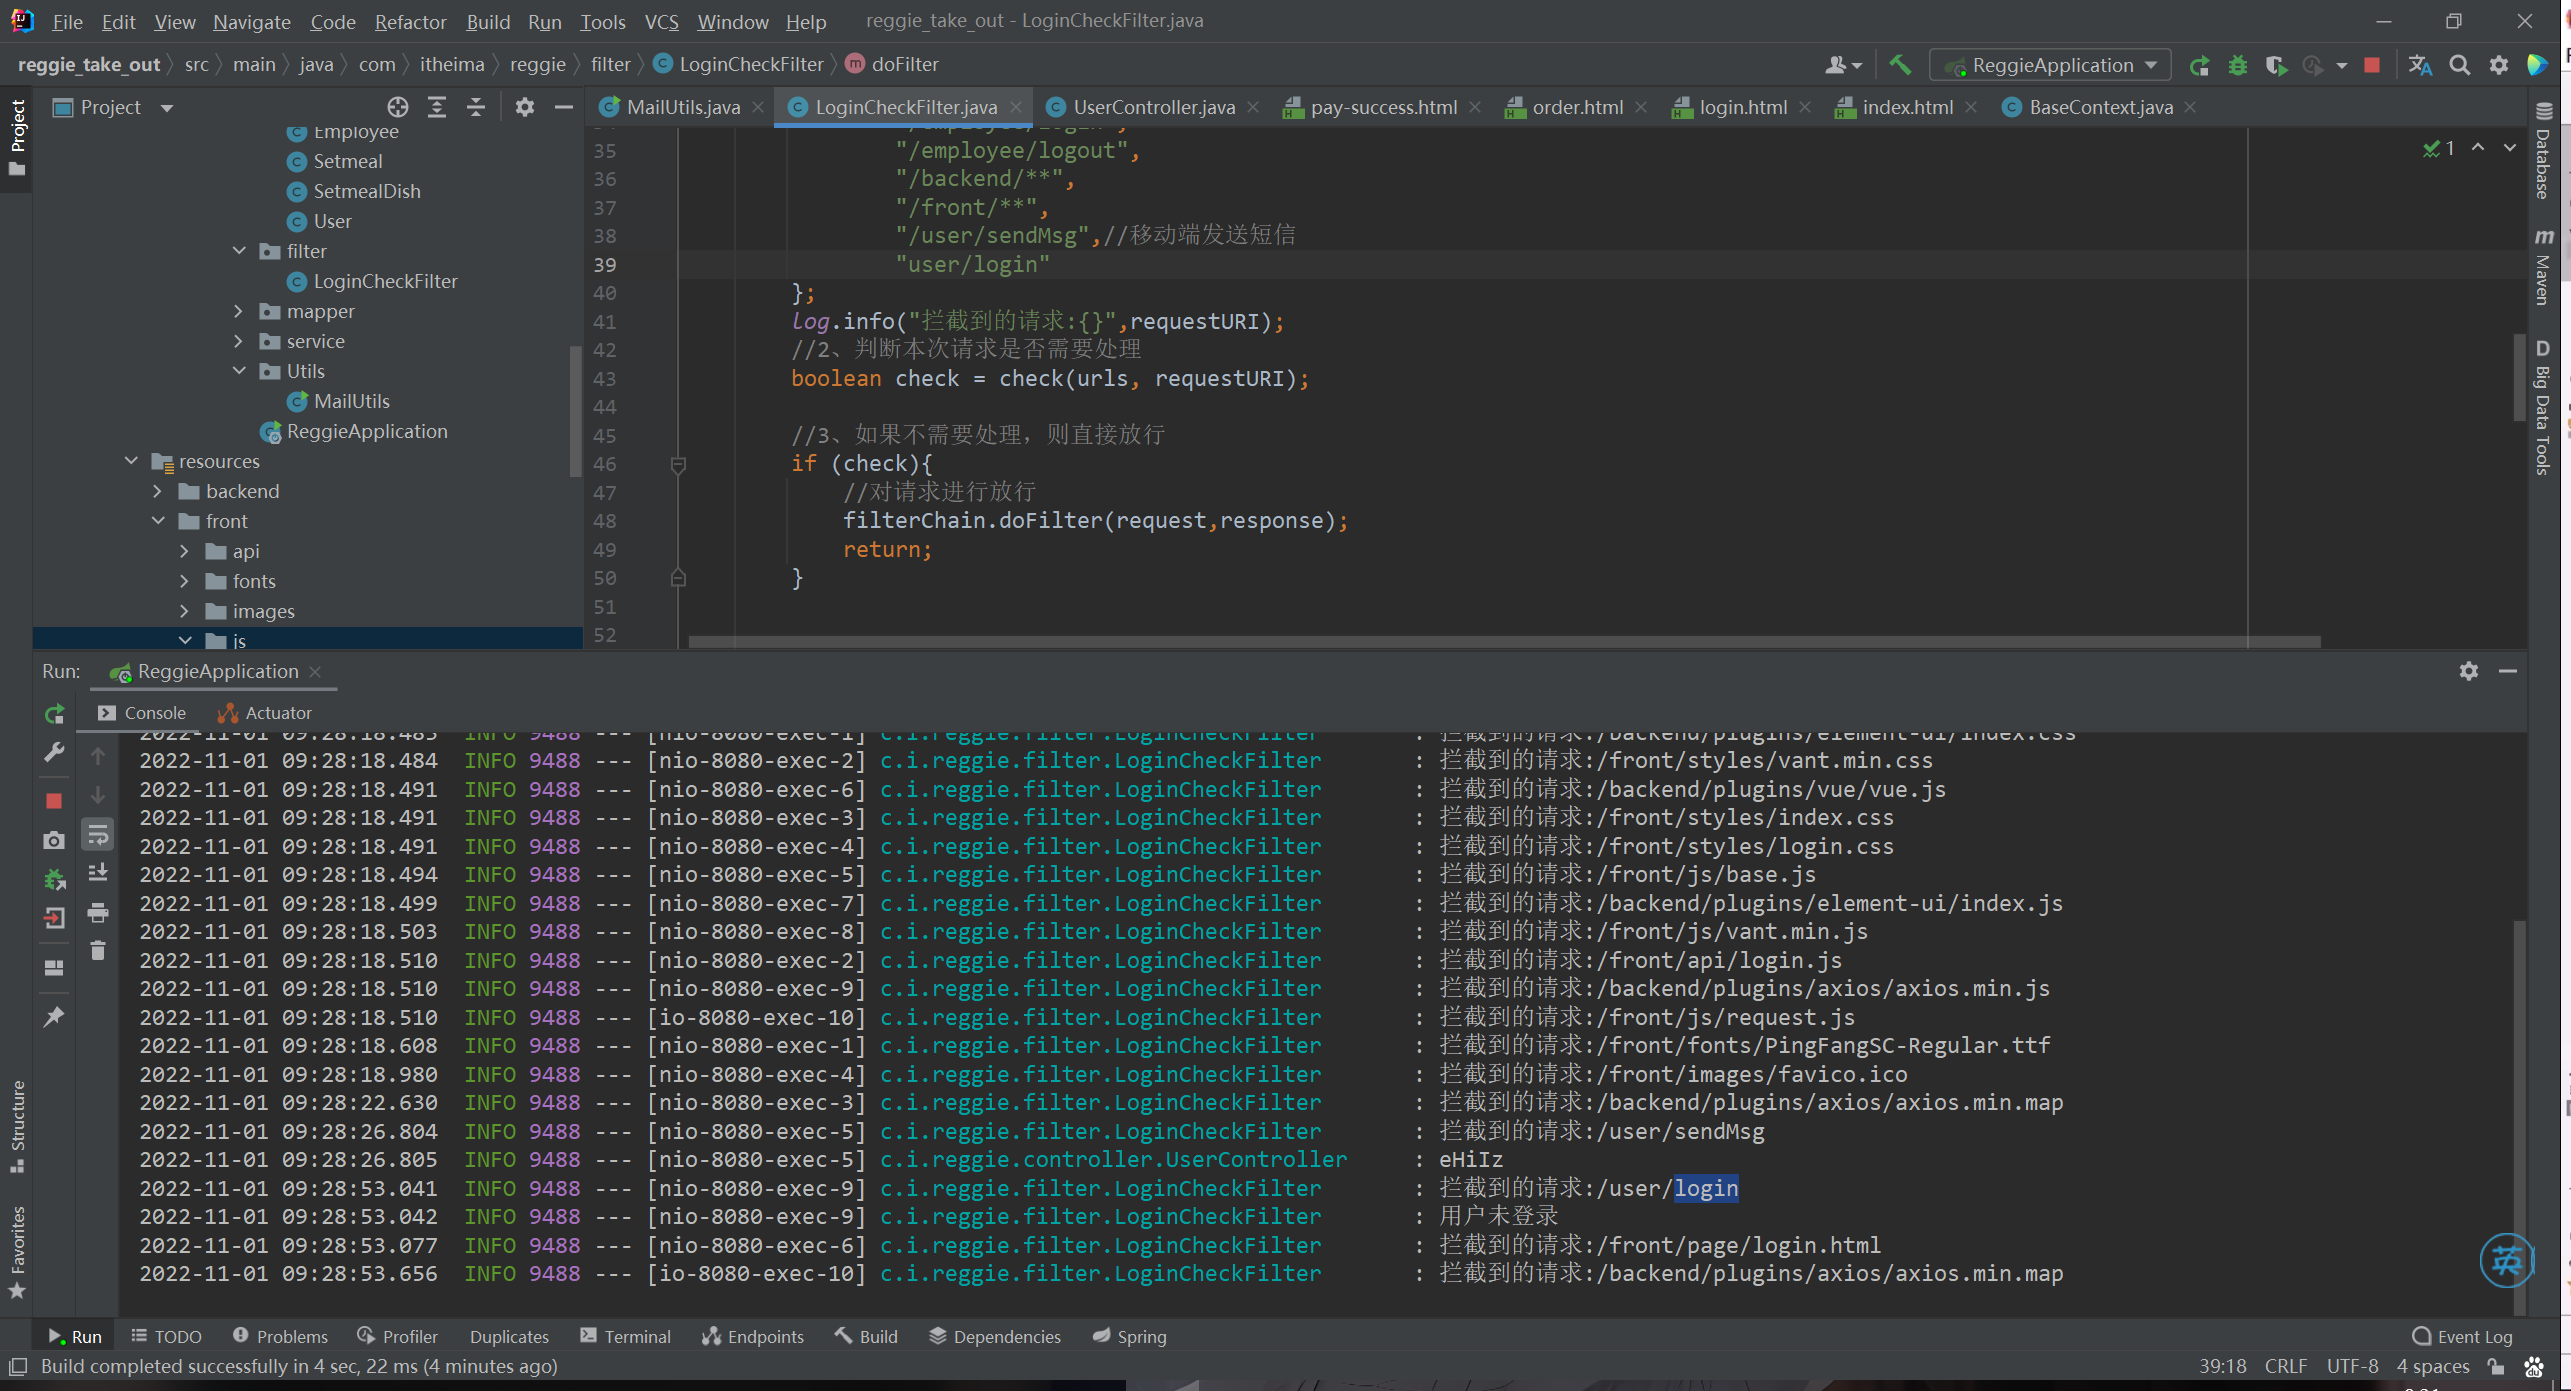Click the Debug ReggieApplication bug icon
This screenshot has height=1391, width=2571.
click(2238, 65)
